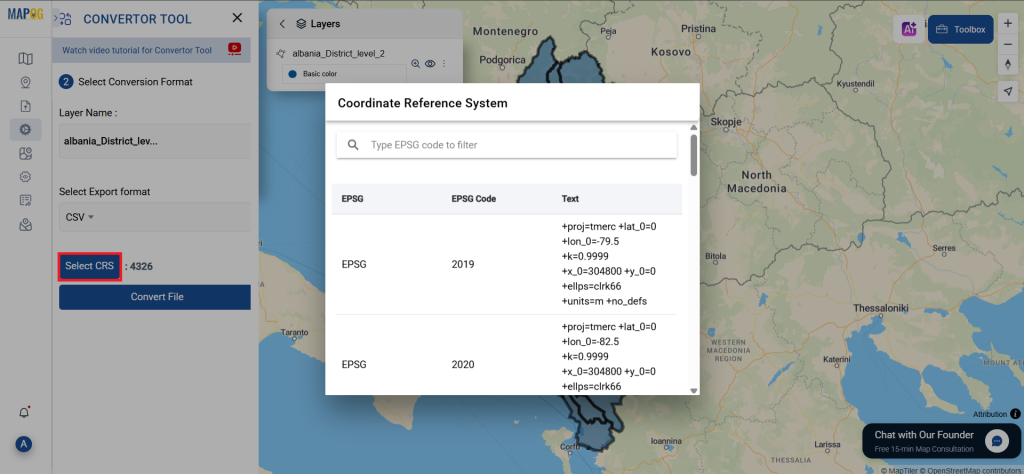
Task: Open the settings cog icon in sidebar
Action: 25,176
